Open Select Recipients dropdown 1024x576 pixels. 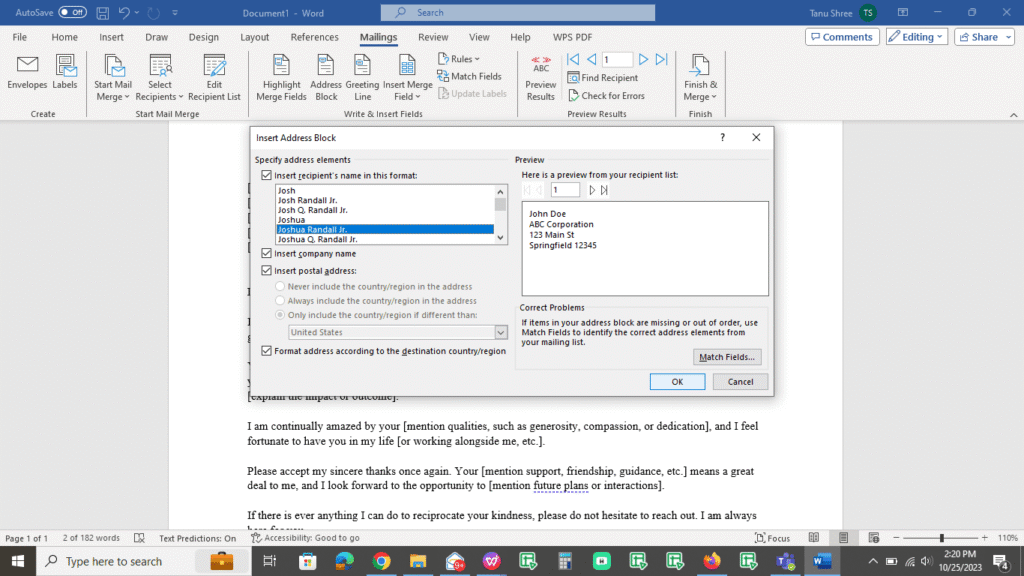pos(159,77)
